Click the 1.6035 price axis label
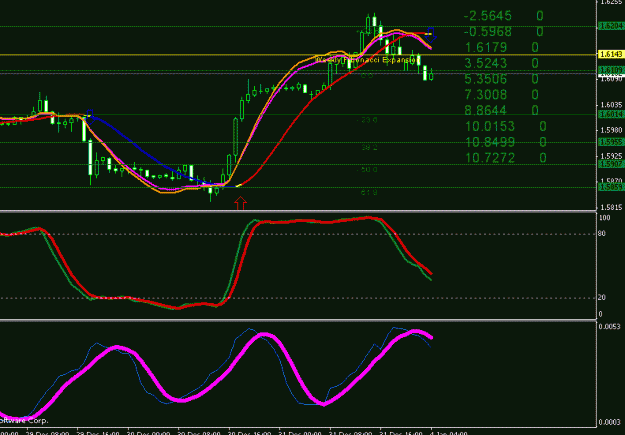This screenshot has width=625, height=435. pyautogui.click(x=611, y=105)
